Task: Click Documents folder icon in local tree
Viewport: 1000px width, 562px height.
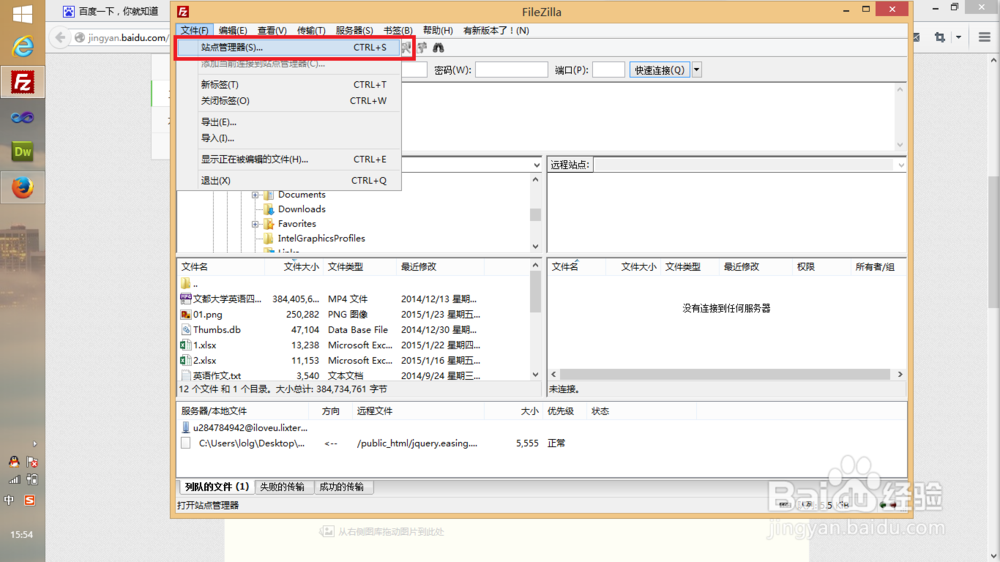Action: tap(268, 195)
